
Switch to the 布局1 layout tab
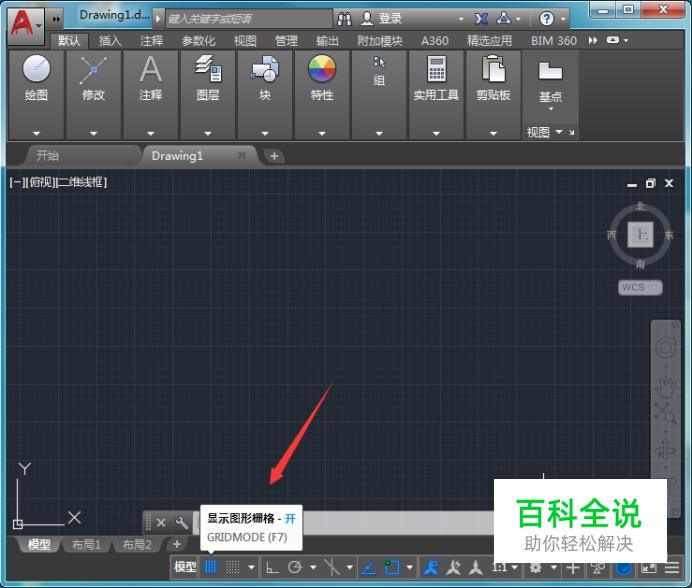[x=85, y=545]
